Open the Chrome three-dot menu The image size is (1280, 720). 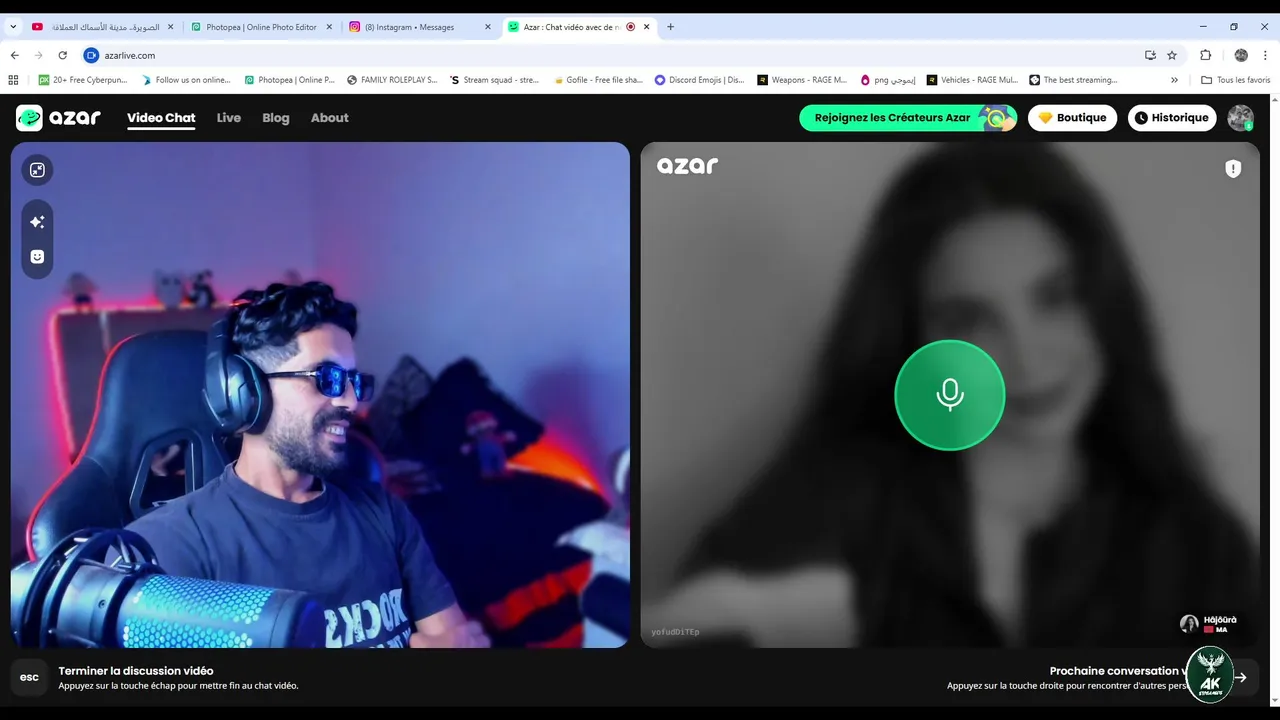[x=1266, y=55]
